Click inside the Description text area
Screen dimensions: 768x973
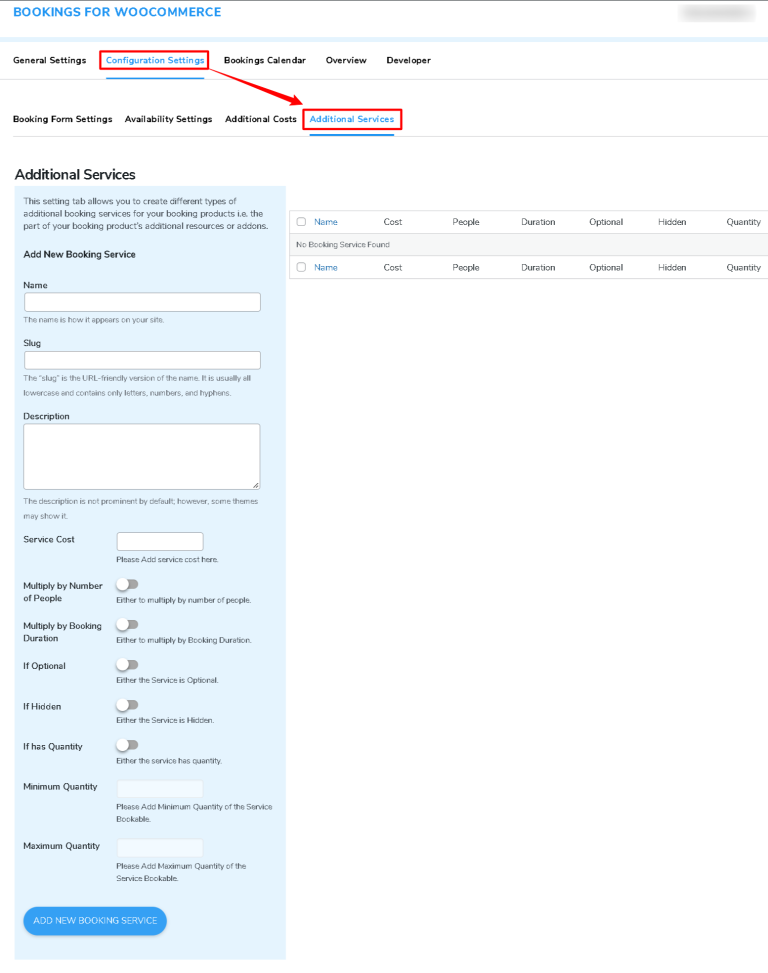coord(142,456)
